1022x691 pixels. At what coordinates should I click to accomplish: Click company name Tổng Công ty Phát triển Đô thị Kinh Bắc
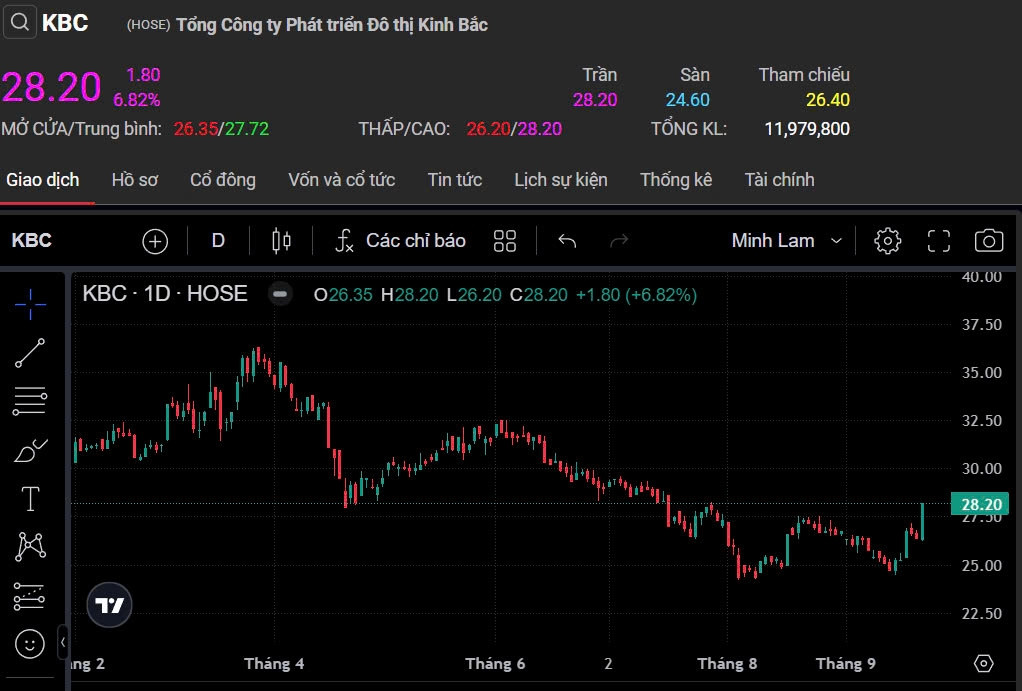coord(332,25)
